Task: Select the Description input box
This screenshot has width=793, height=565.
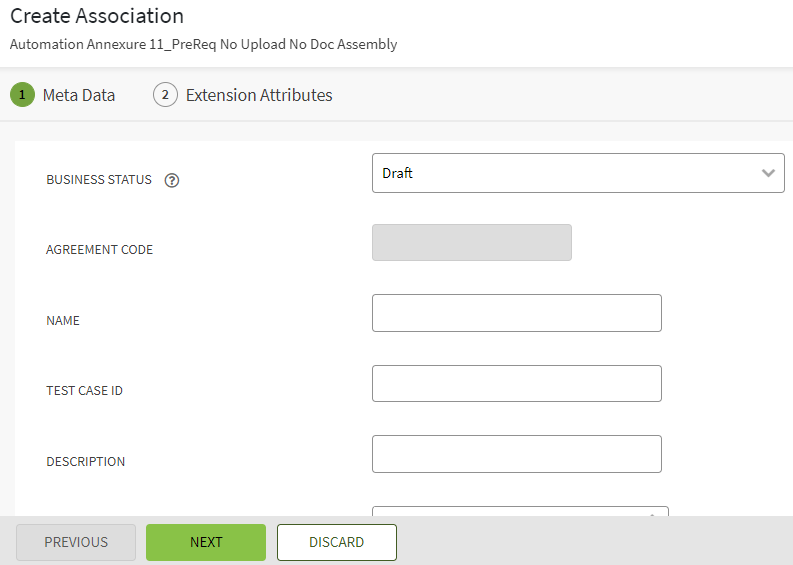Action: click(x=516, y=454)
